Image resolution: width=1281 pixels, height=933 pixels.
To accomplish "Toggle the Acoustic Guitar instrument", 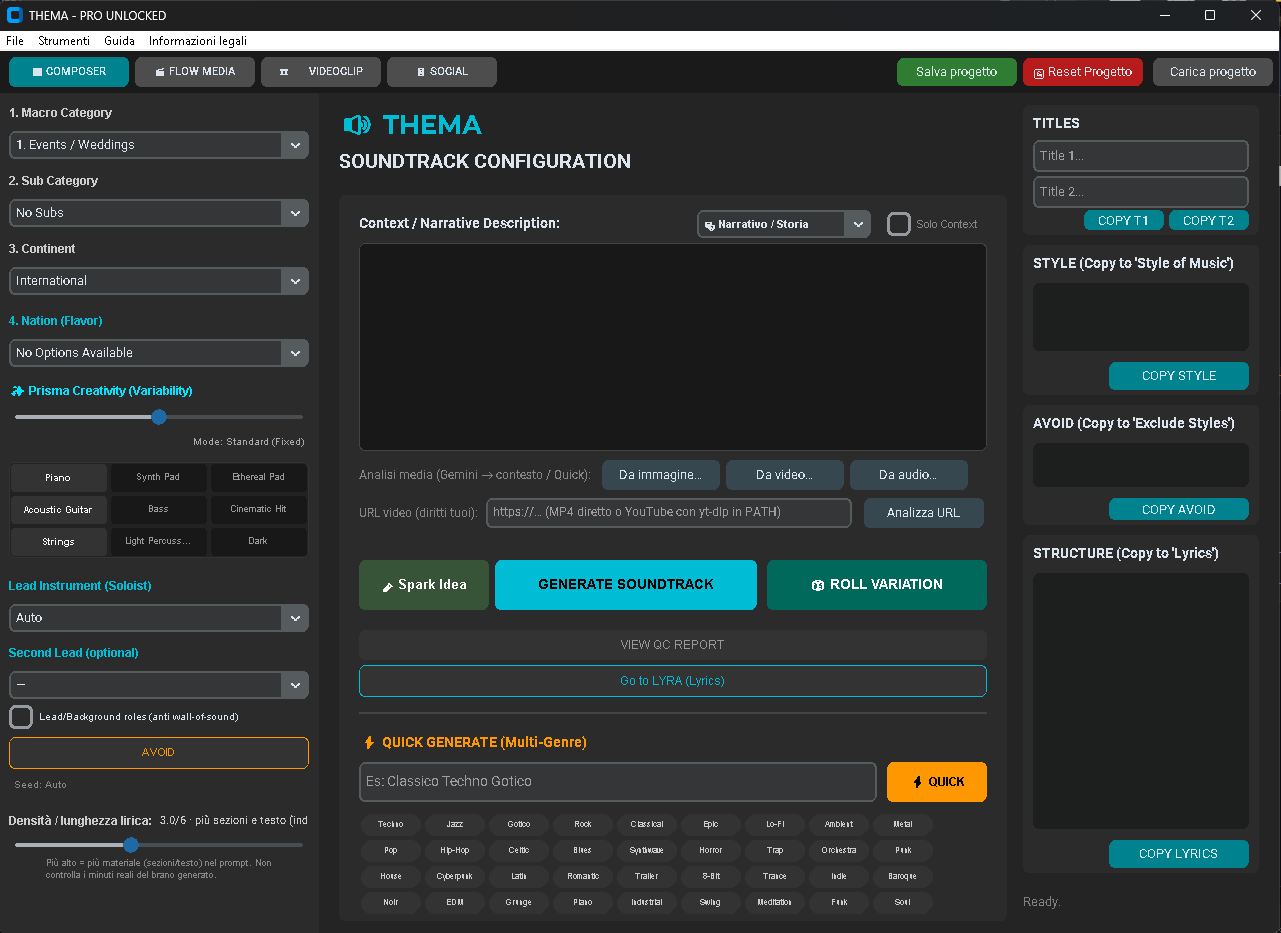I will pos(58,510).
